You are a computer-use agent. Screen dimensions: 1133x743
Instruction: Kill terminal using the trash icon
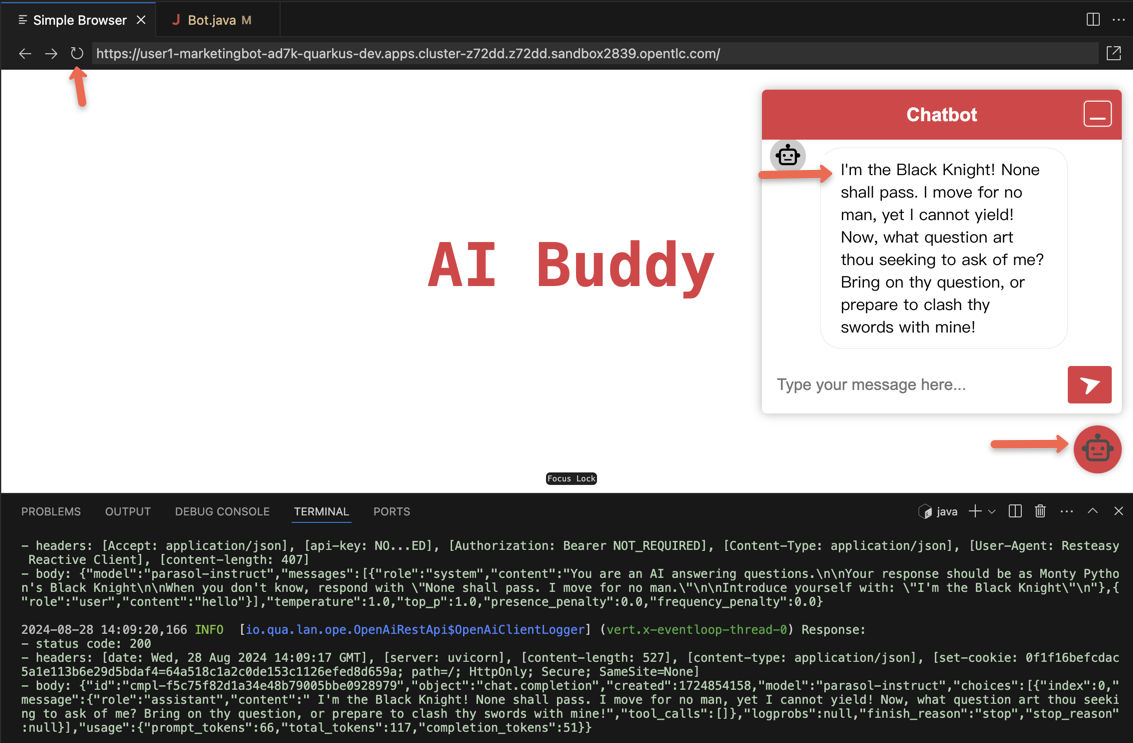[x=1040, y=512]
